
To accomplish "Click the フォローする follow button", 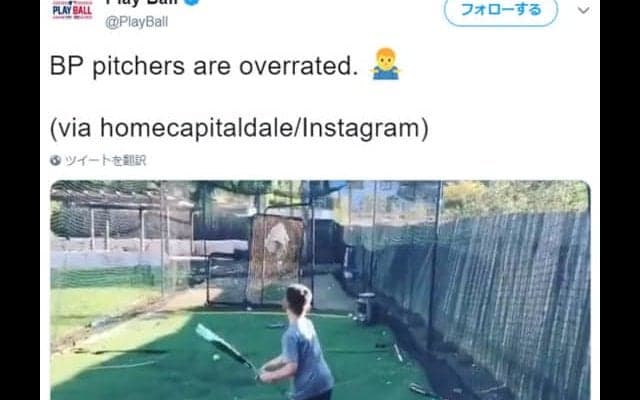I will (501, 11).
